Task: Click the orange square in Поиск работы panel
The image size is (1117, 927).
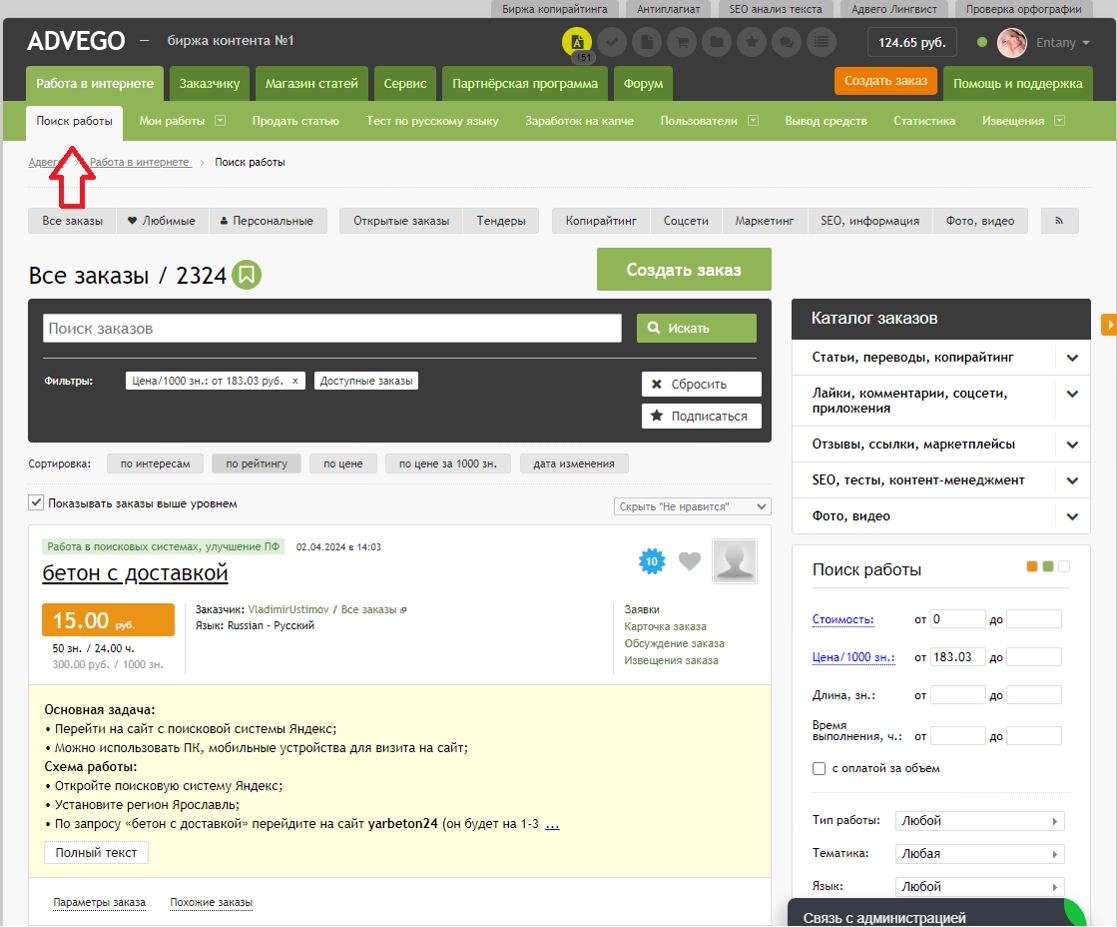Action: (1032, 566)
